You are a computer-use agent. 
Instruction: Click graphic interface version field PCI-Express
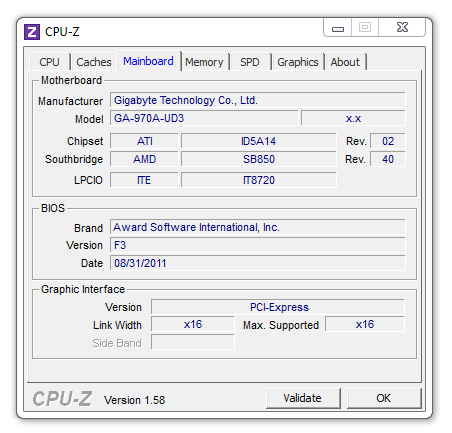(x=278, y=307)
